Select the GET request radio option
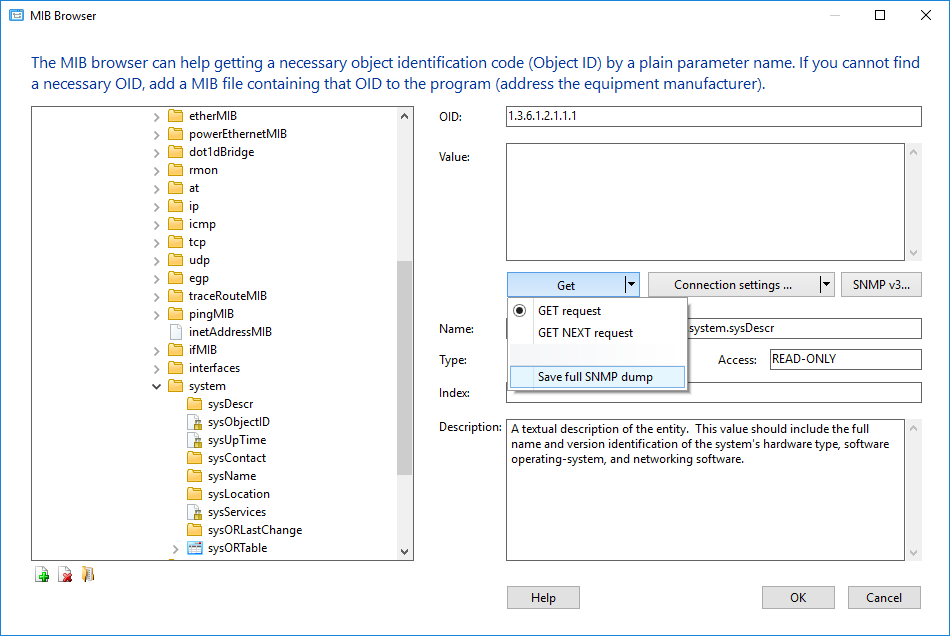Screen dimensions: 950x636 pos(520,311)
